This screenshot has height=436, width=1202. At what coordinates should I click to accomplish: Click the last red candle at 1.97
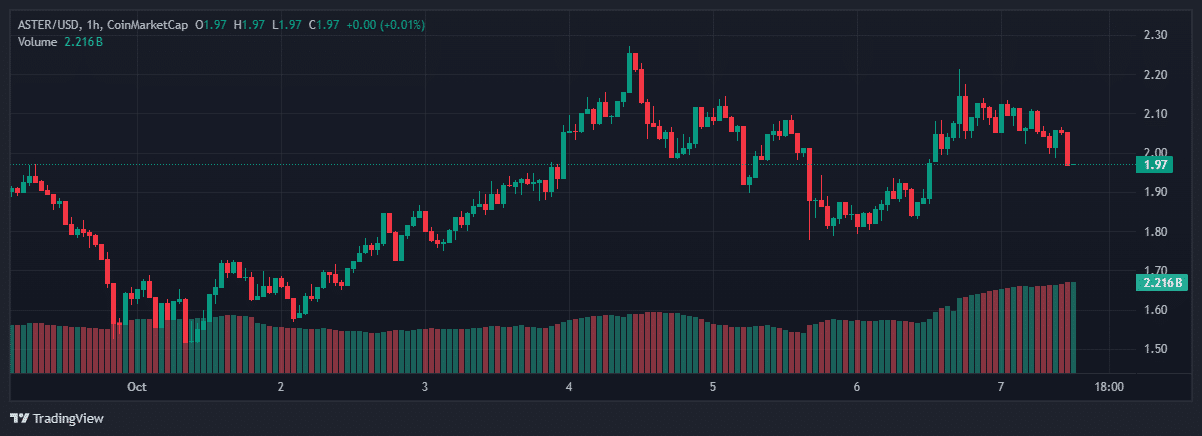click(x=1068, y=149)
